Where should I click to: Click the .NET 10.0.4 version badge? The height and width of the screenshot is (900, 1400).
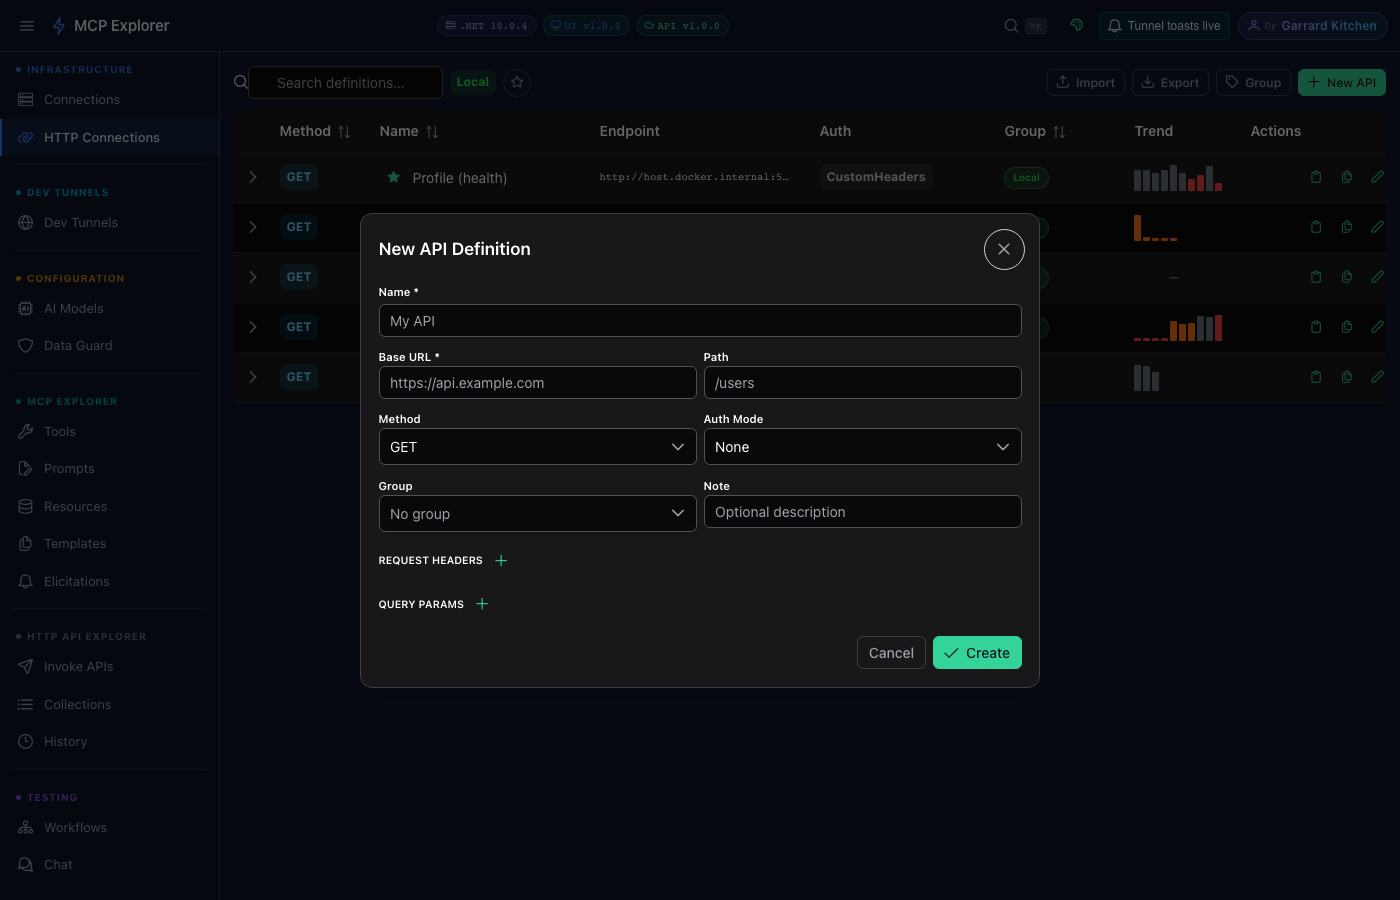pos(486,26)
